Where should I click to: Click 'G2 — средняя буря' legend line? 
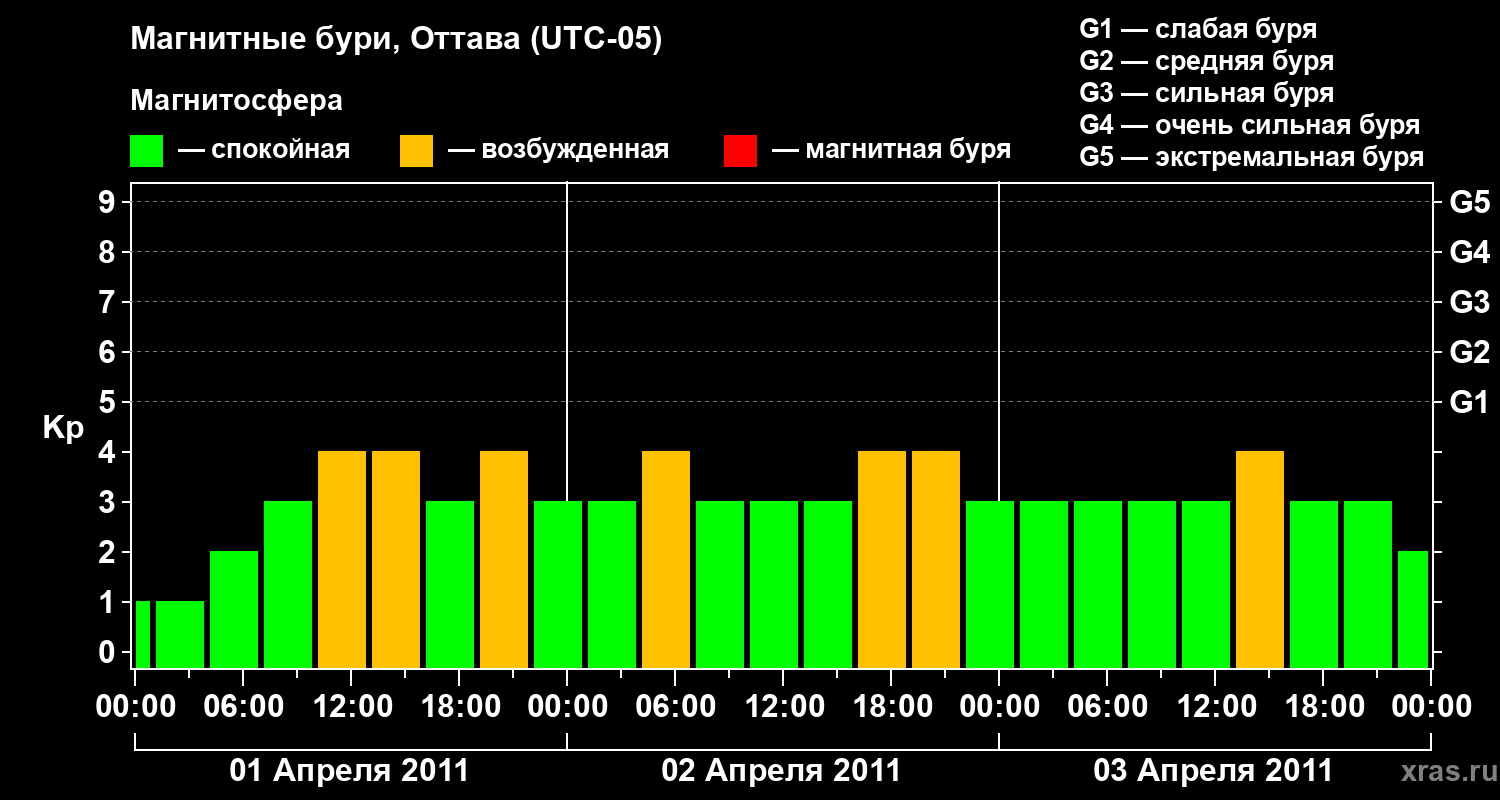click(1207, 61)
